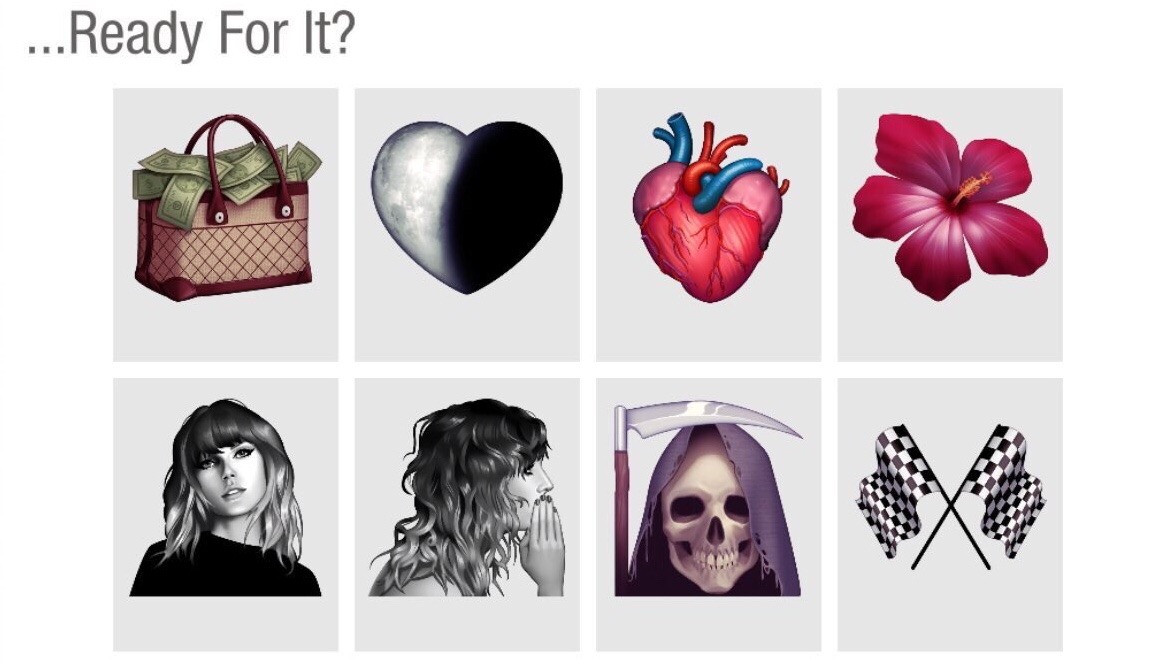Select the pink hibiscus flower sticker

point(949,224)
